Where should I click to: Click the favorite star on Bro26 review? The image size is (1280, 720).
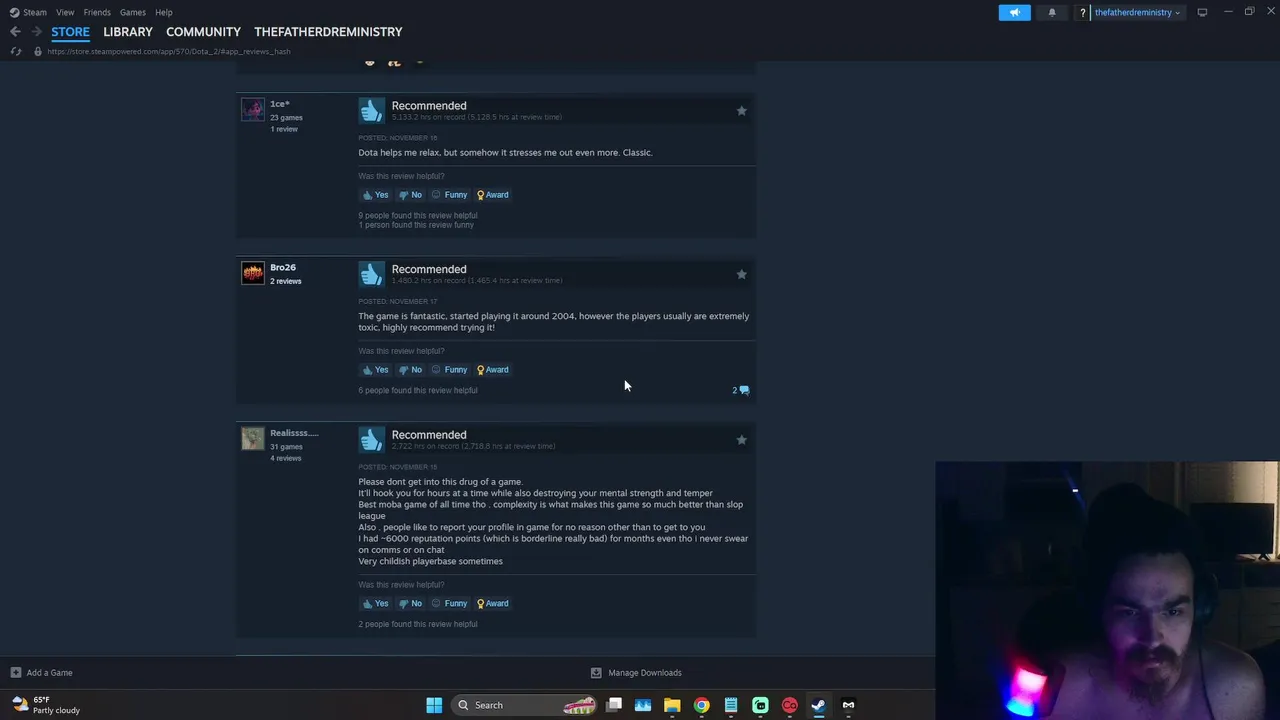(x=741, y=274)
